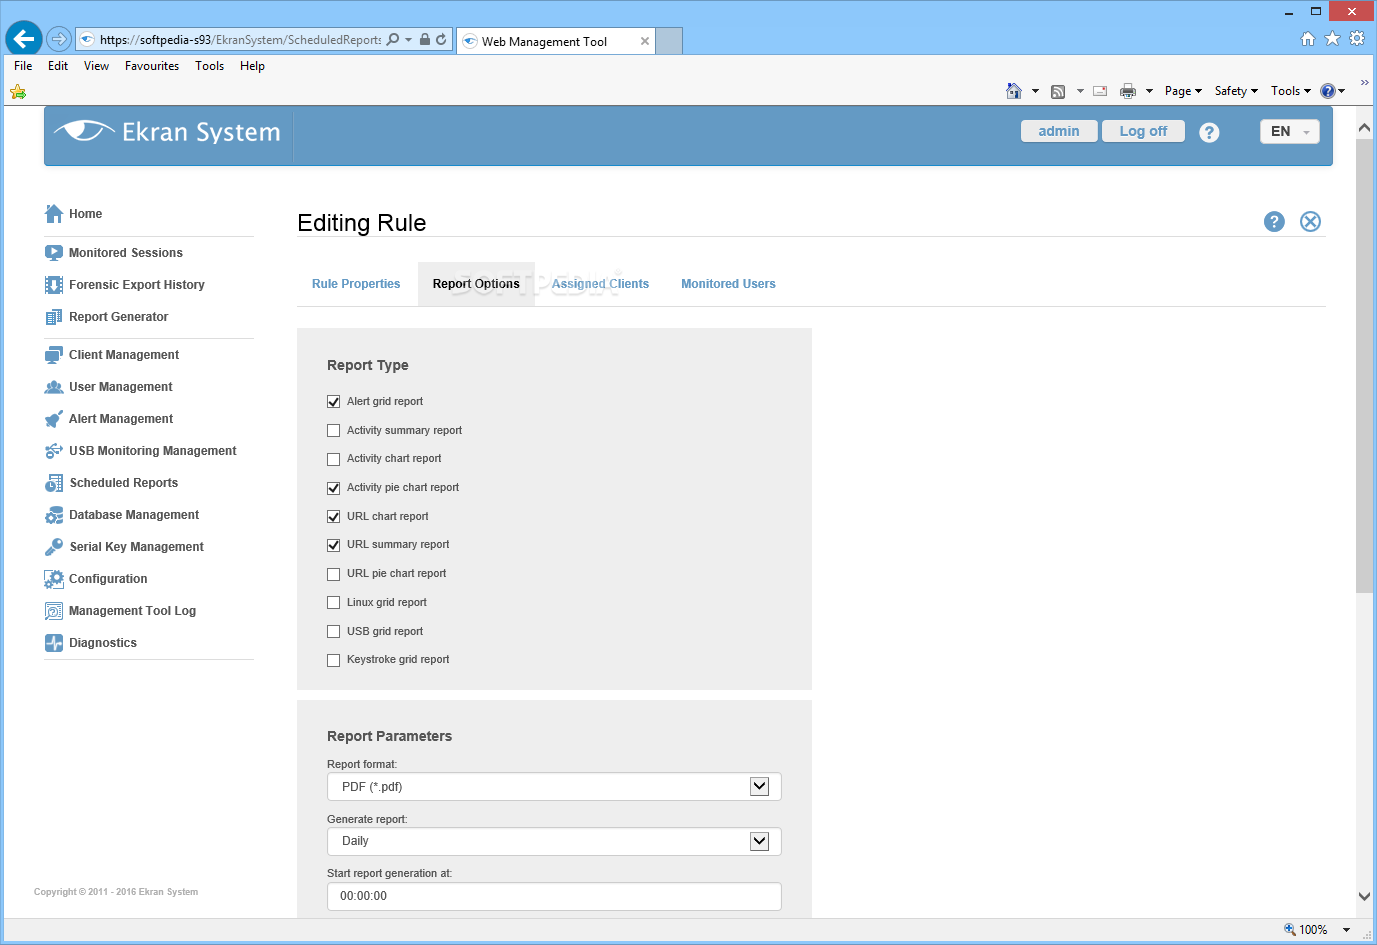Click the Favorites star icon at top right

pyautogui.click(x=1332, y=38)
